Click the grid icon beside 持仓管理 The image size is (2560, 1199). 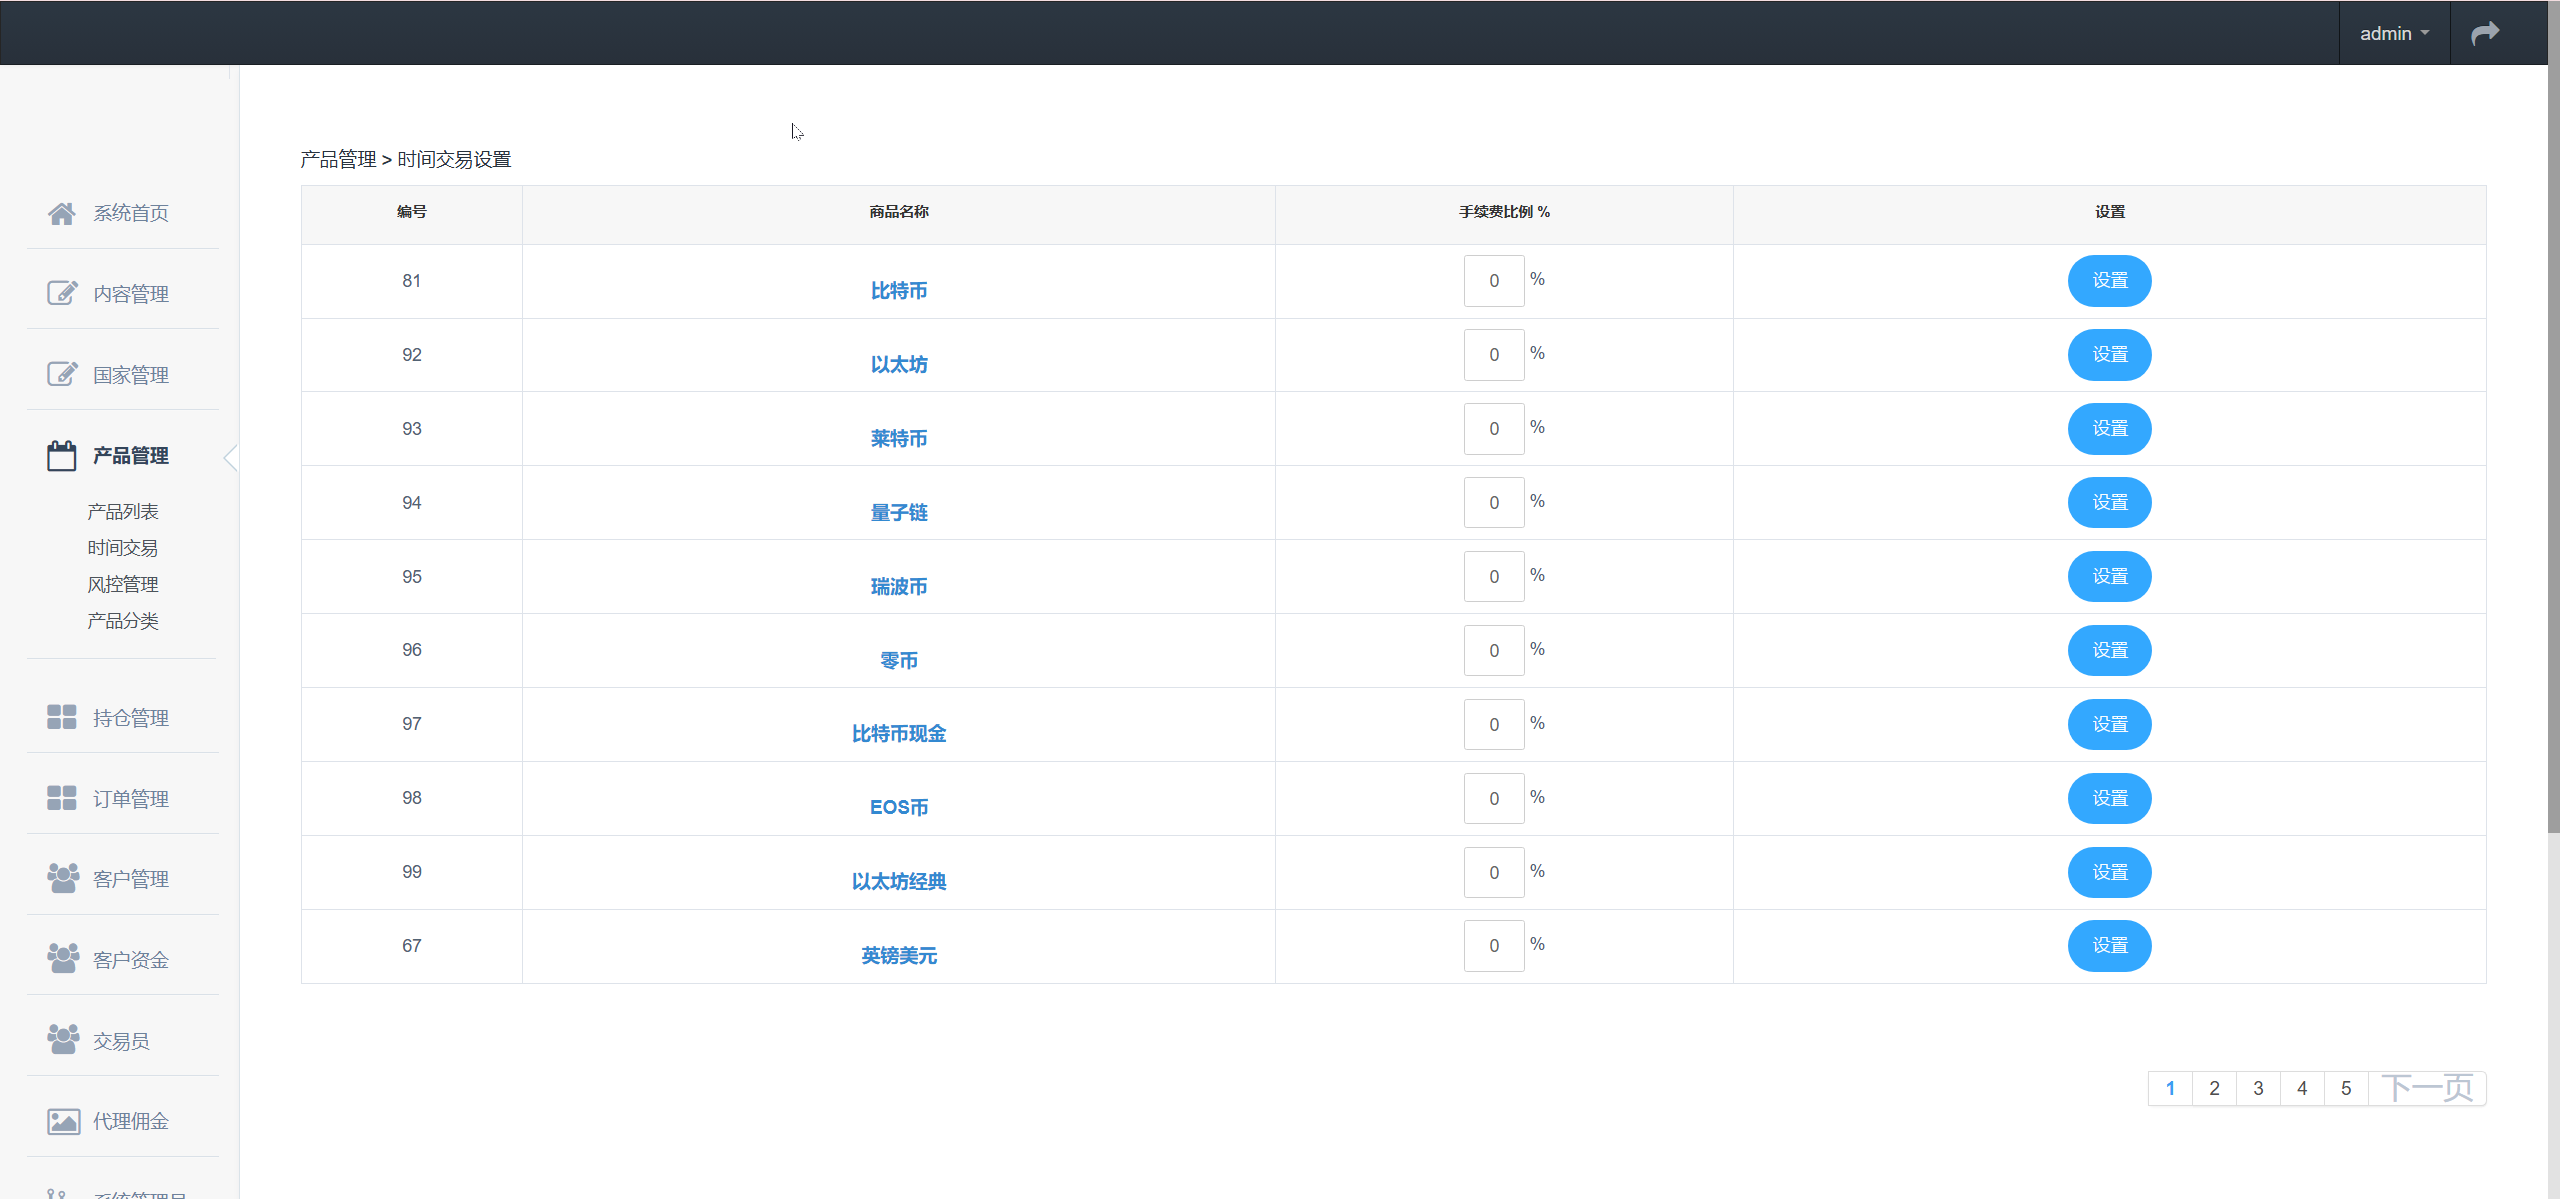pos(62,717)
